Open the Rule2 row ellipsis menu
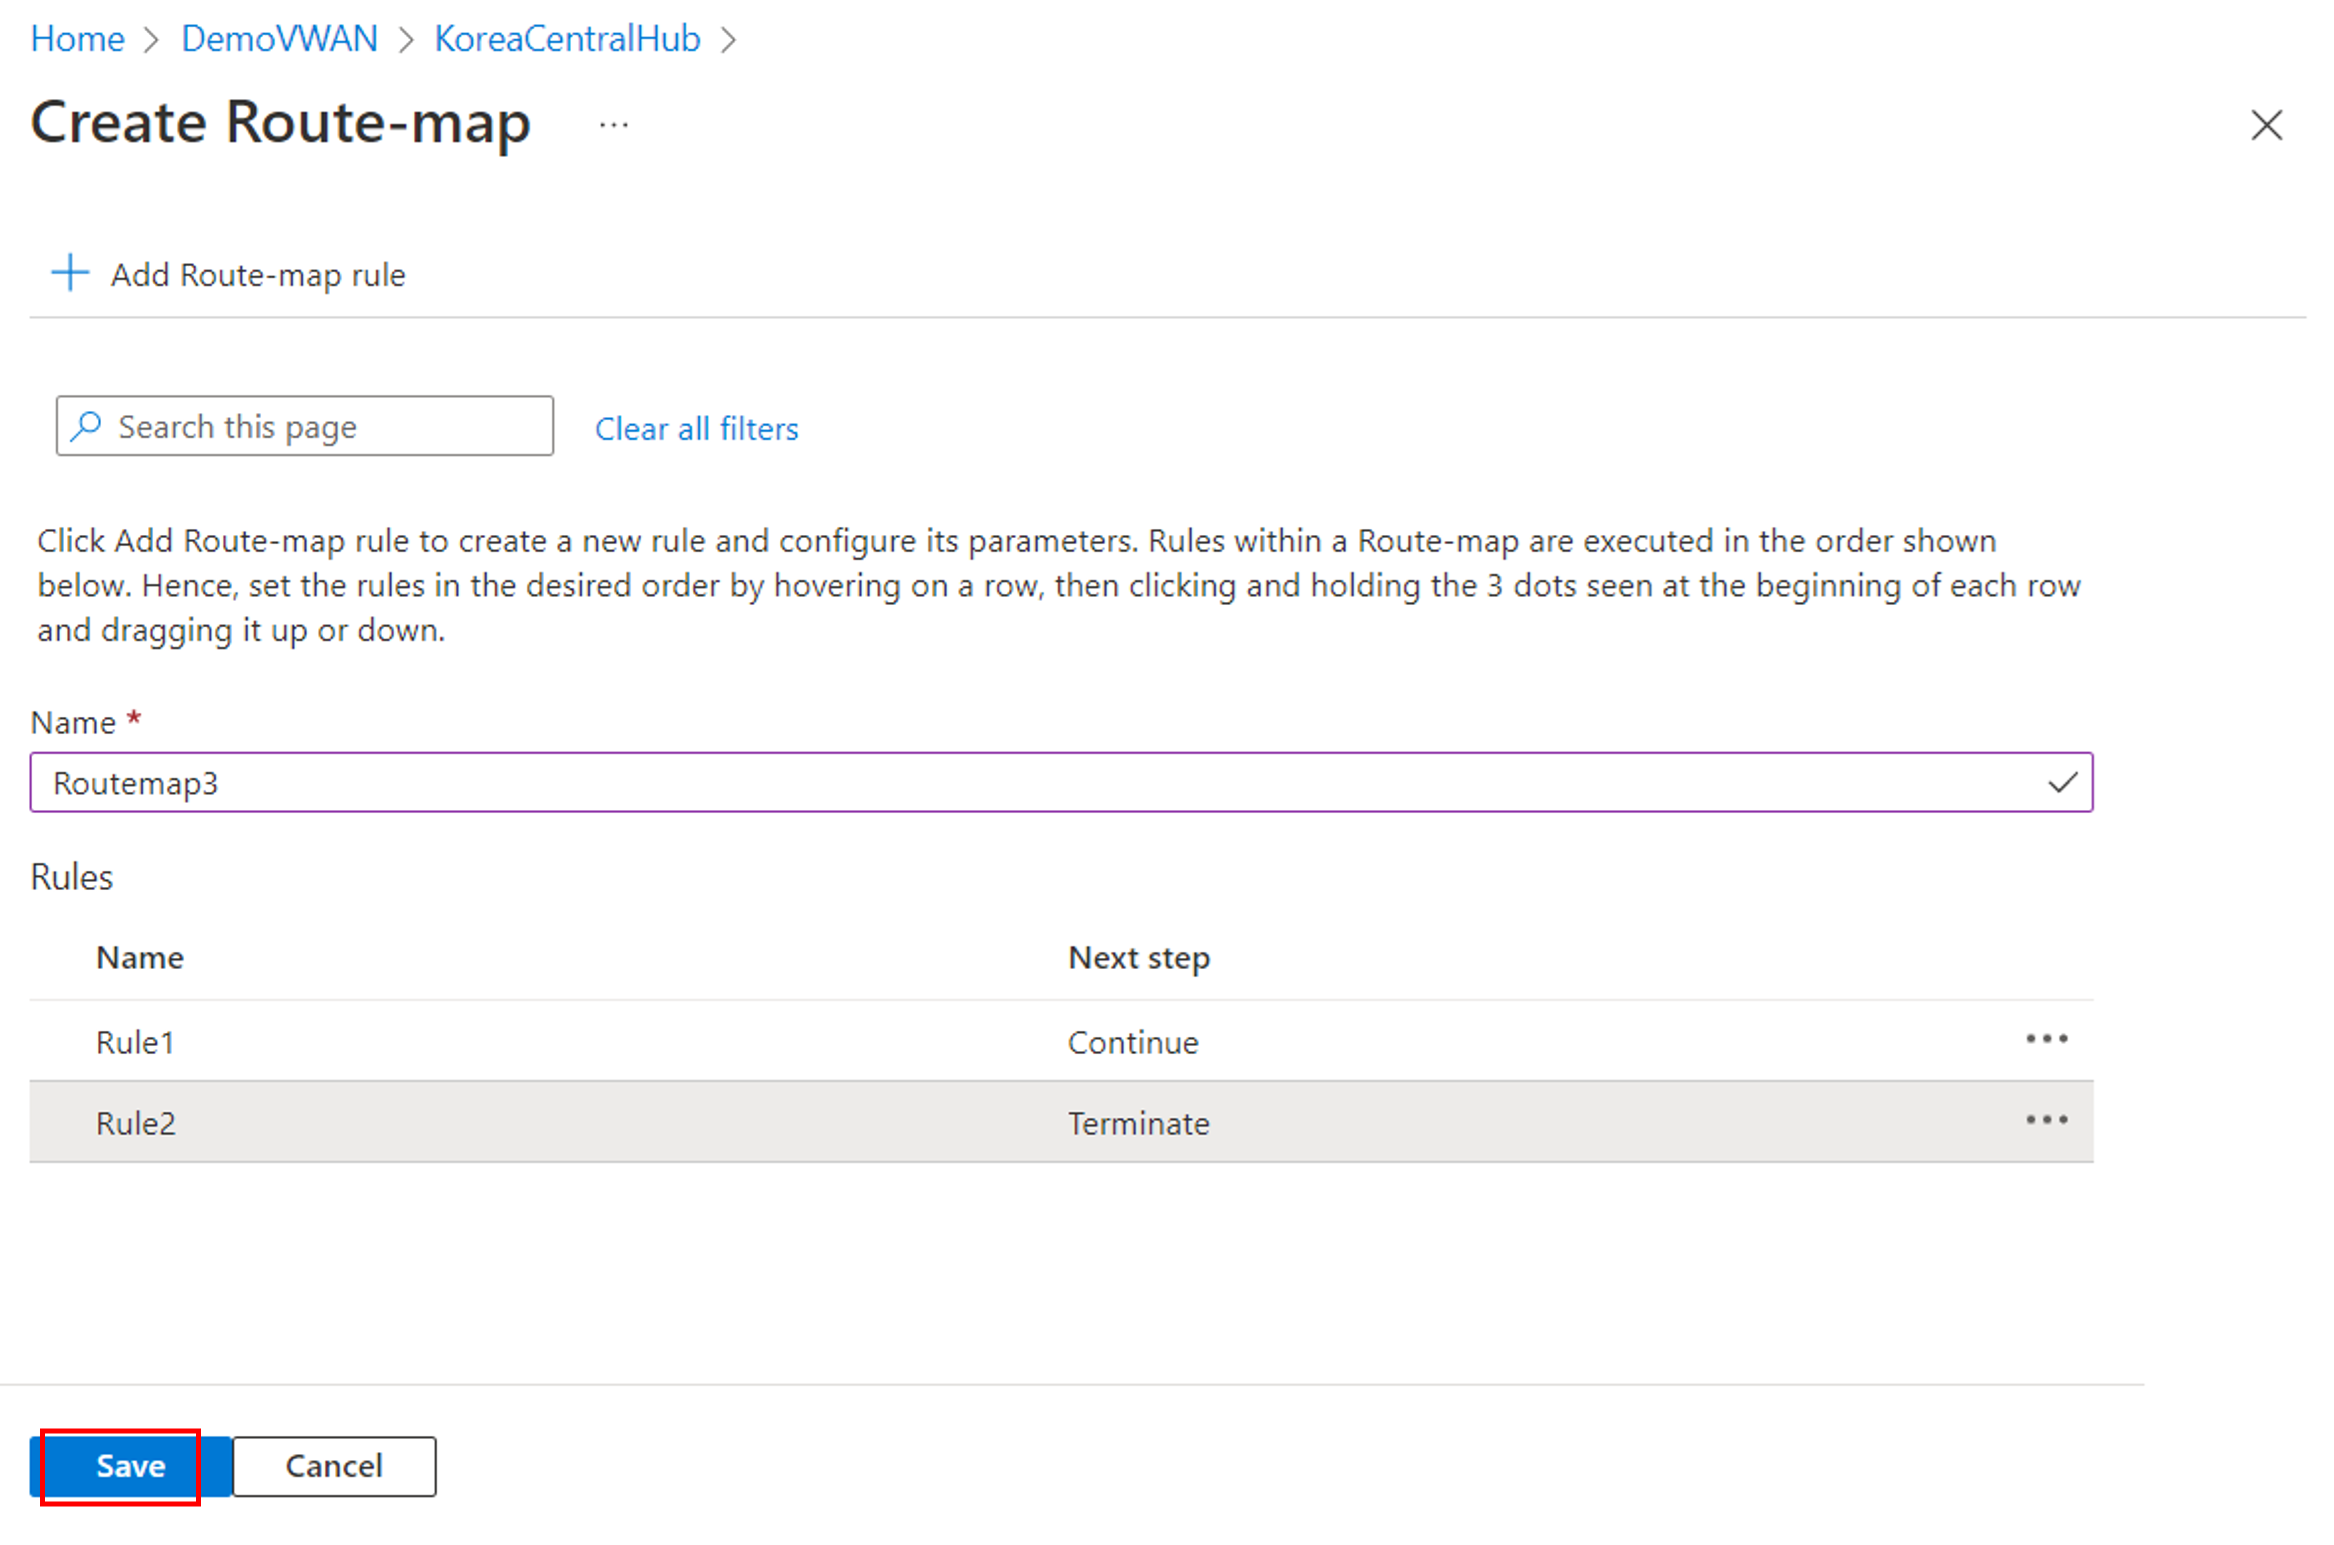The image size is (2334, 1545). pyautogui.click(x=2046, y=1121)
